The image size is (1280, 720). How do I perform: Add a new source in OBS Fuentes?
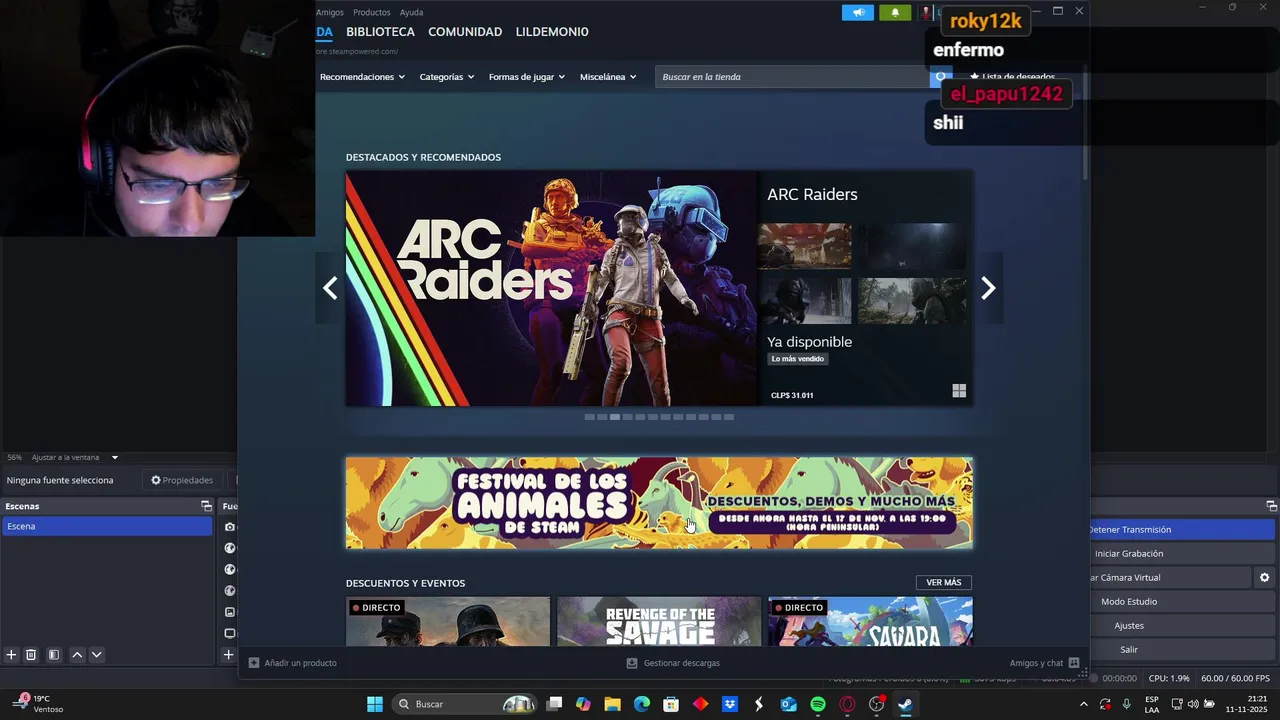[x=228, y=655]
